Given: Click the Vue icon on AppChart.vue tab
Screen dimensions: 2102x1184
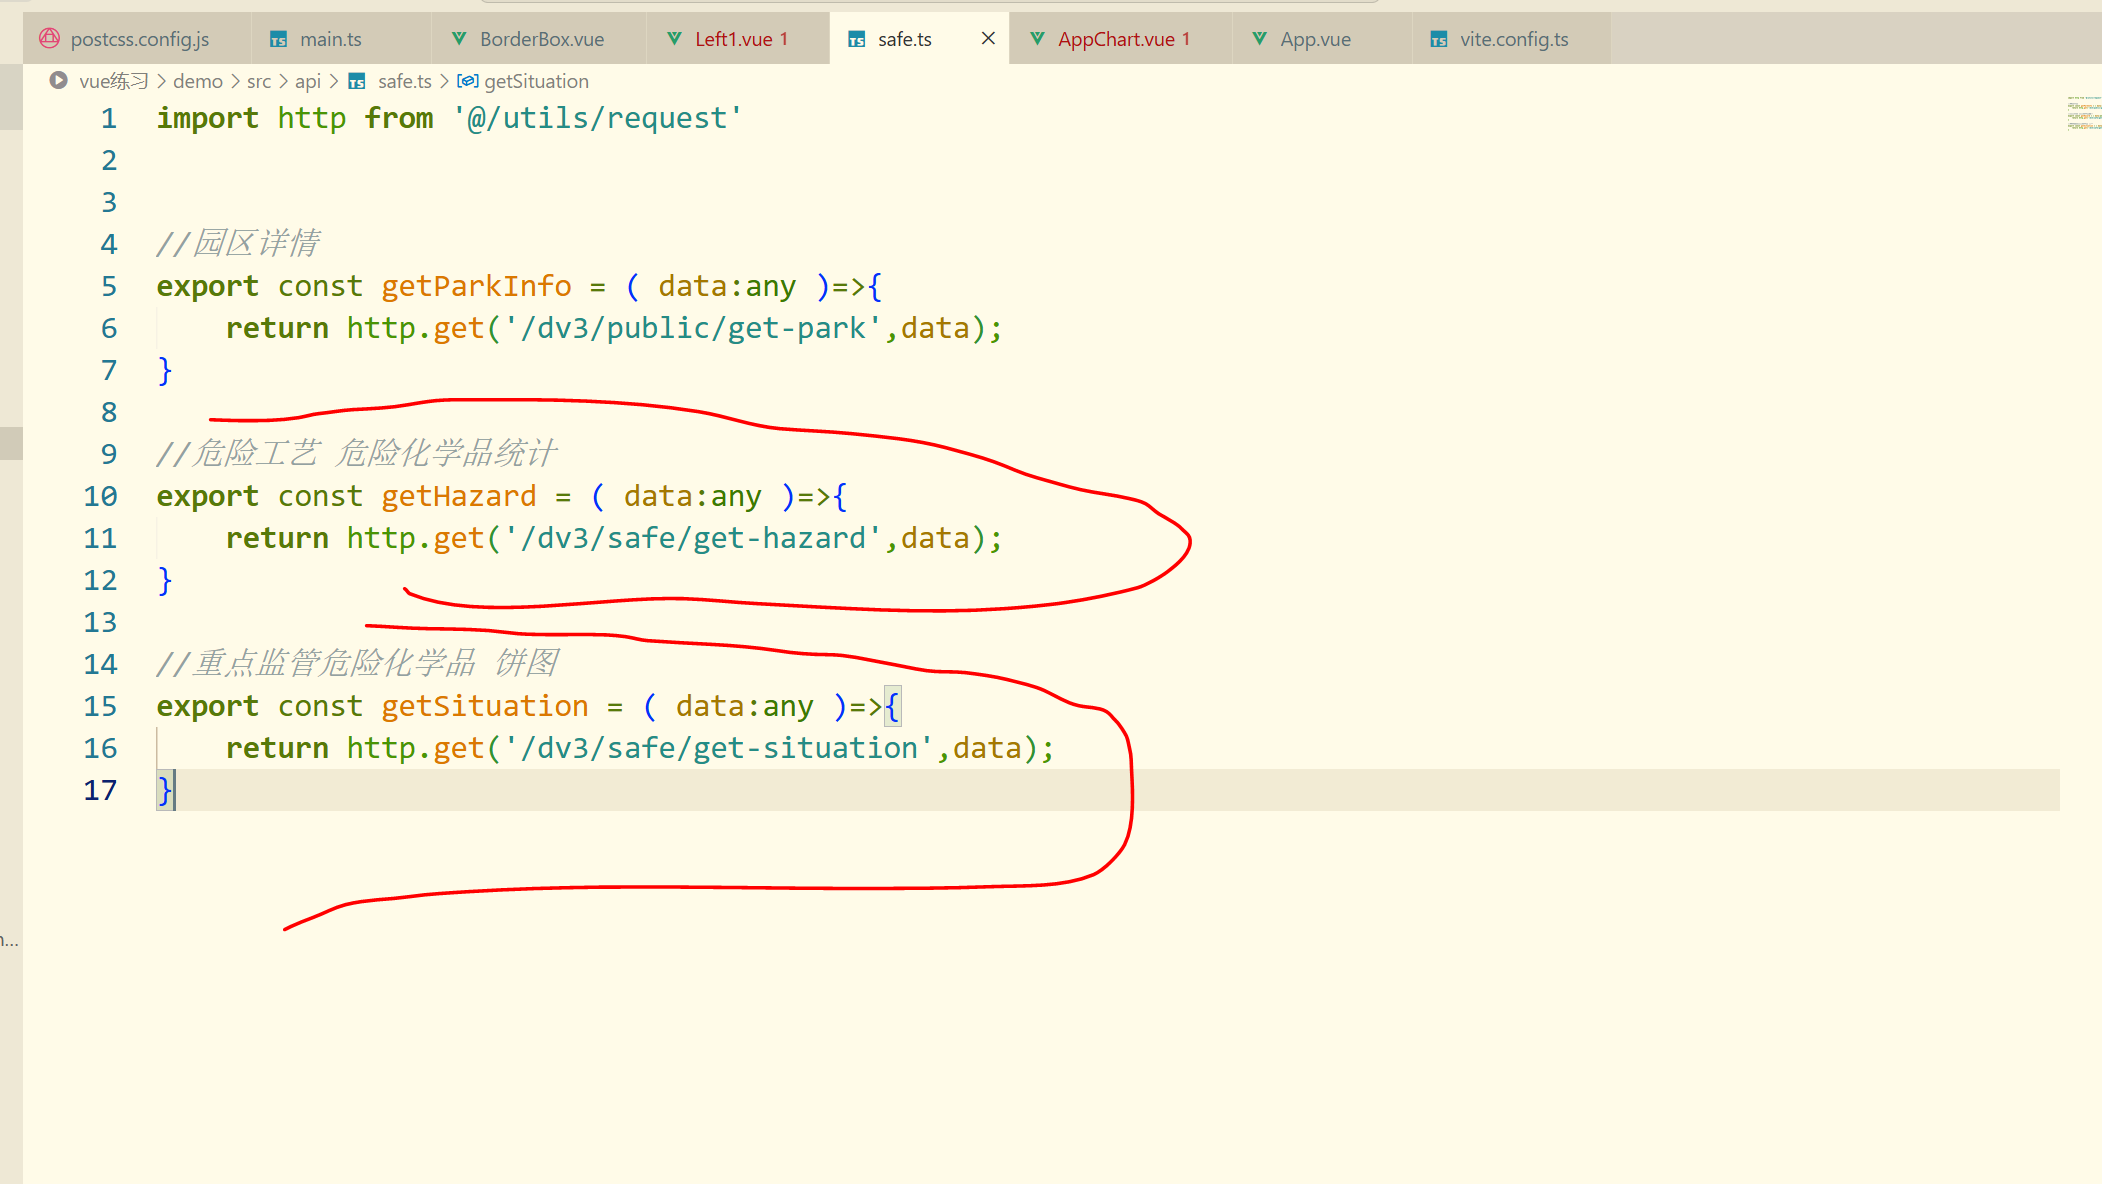Looking at the screenshot, I should click(x=1038, y=38).
